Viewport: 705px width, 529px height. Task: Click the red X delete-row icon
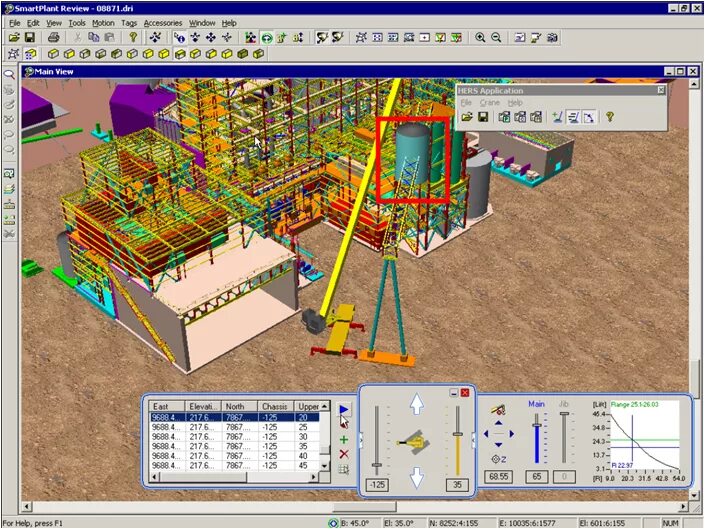(x=344, y=454)
